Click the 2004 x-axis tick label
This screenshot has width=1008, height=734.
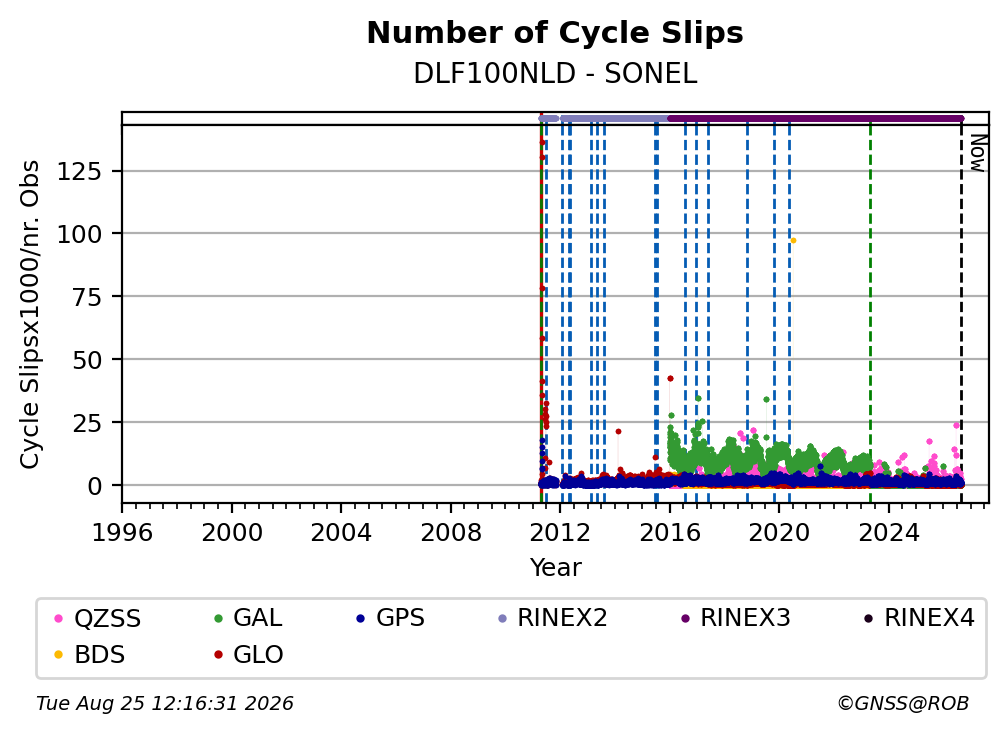pos(341,532)
